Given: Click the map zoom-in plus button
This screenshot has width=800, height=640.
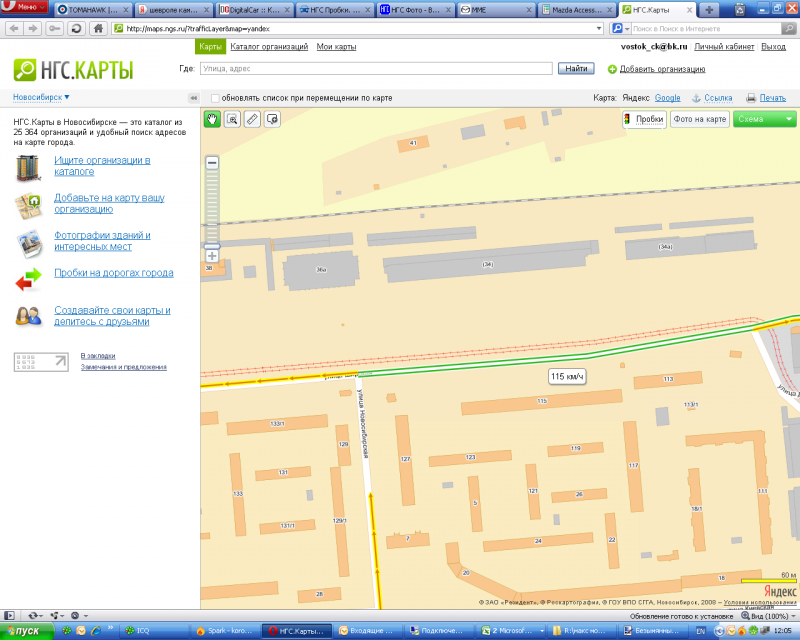Looking at the screenshot, I should click(x=212, y=256).
